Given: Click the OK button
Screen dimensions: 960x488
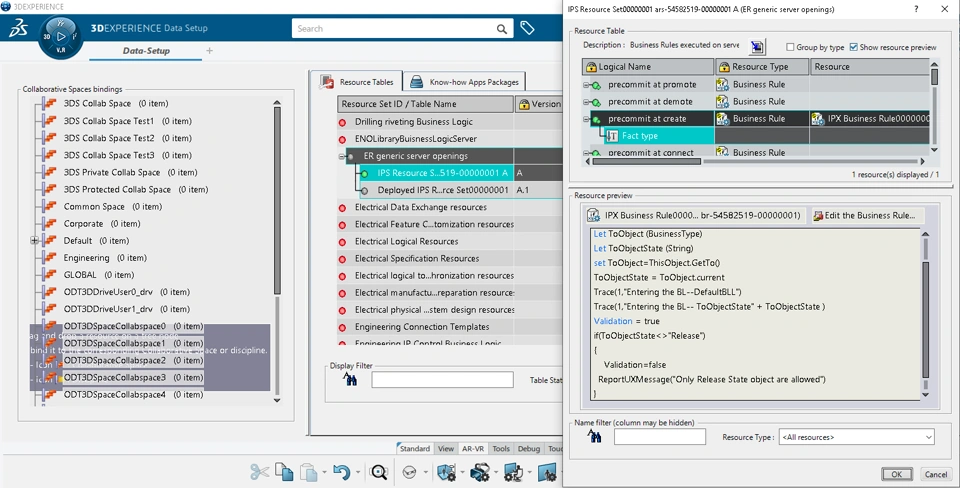Looking at the screenshot, I should [896, 474].
